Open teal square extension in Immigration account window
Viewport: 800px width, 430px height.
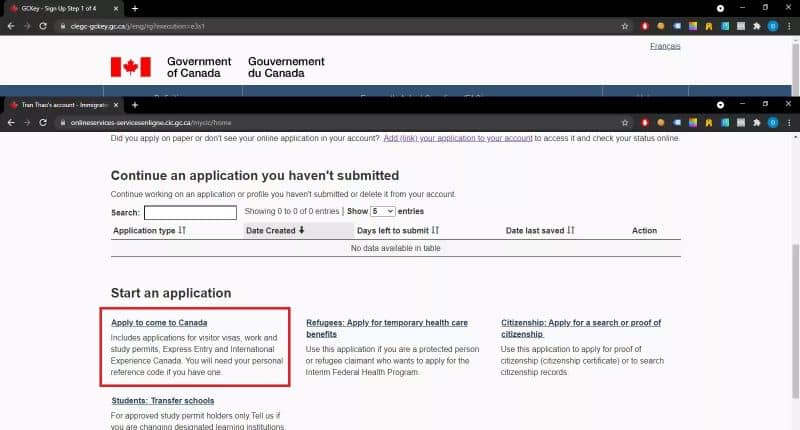tap(725, 122)
